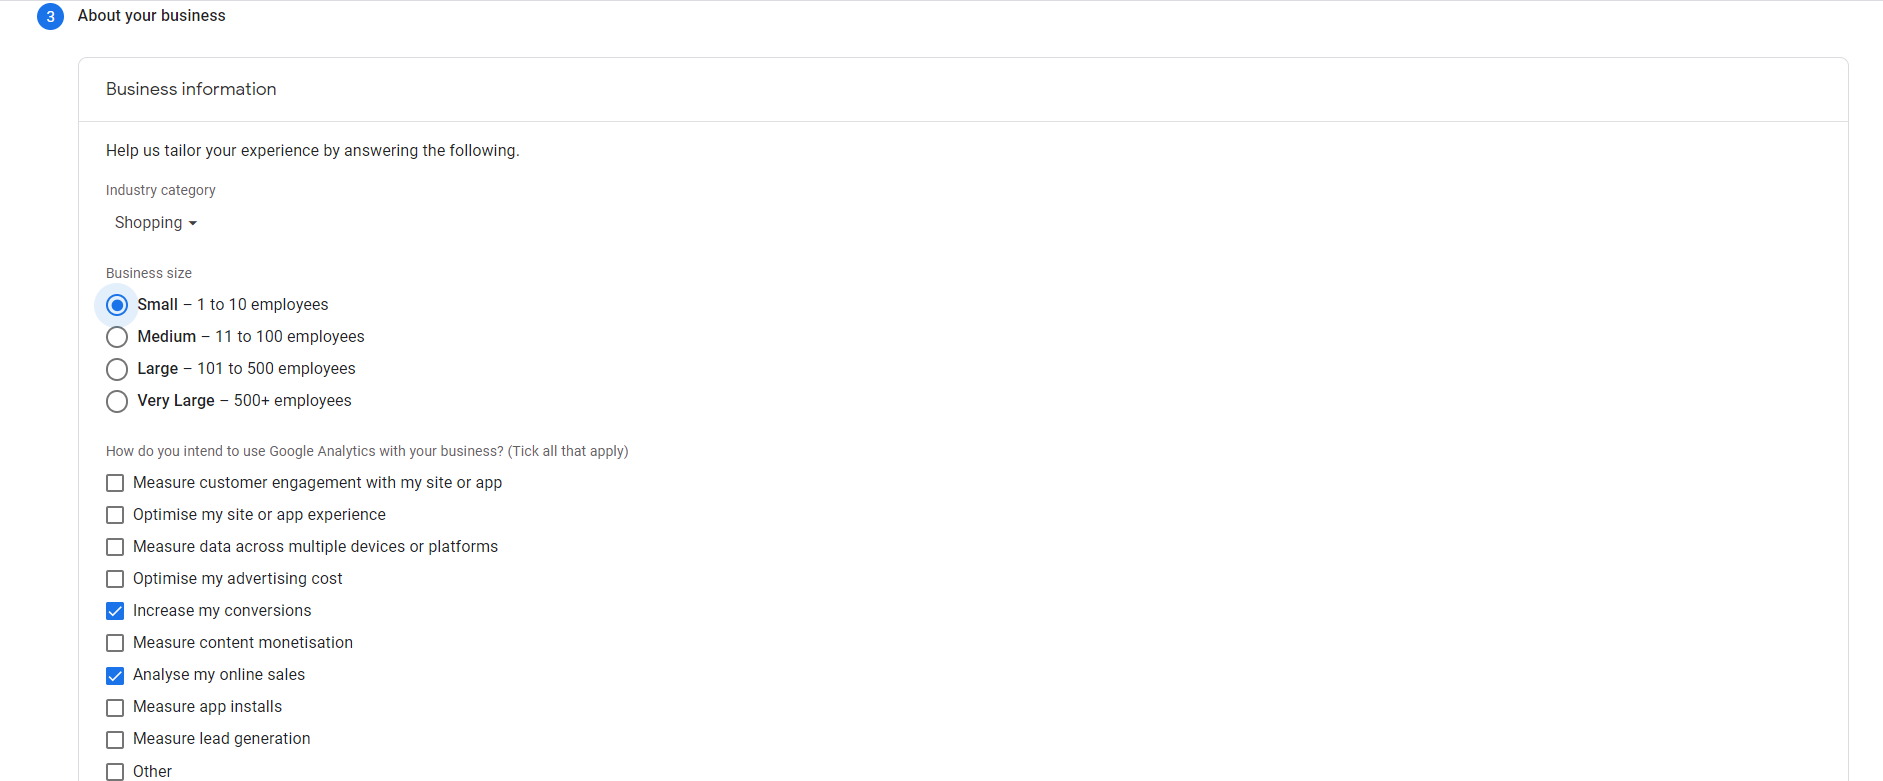Tick Measure app installs

(x=115, y=707)
